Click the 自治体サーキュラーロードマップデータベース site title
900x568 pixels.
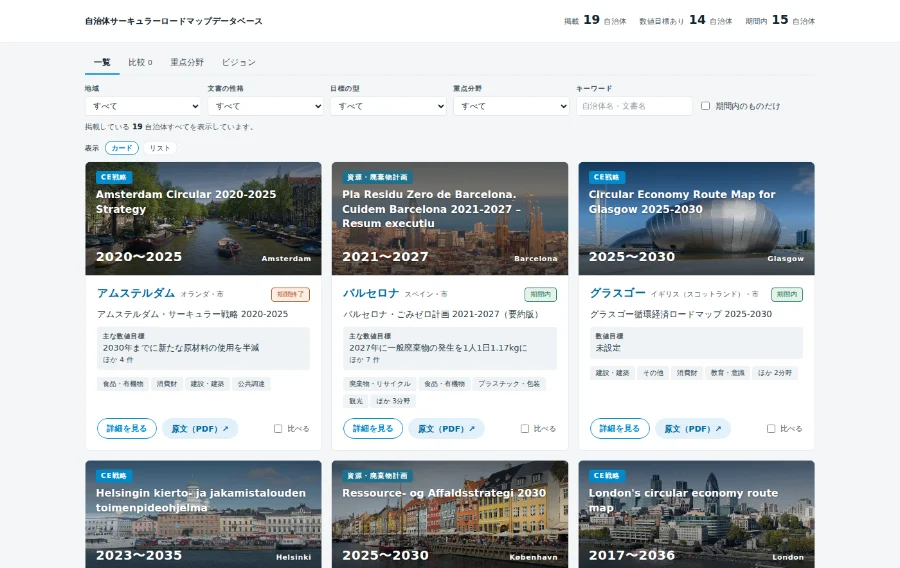(x=174, y=21)
